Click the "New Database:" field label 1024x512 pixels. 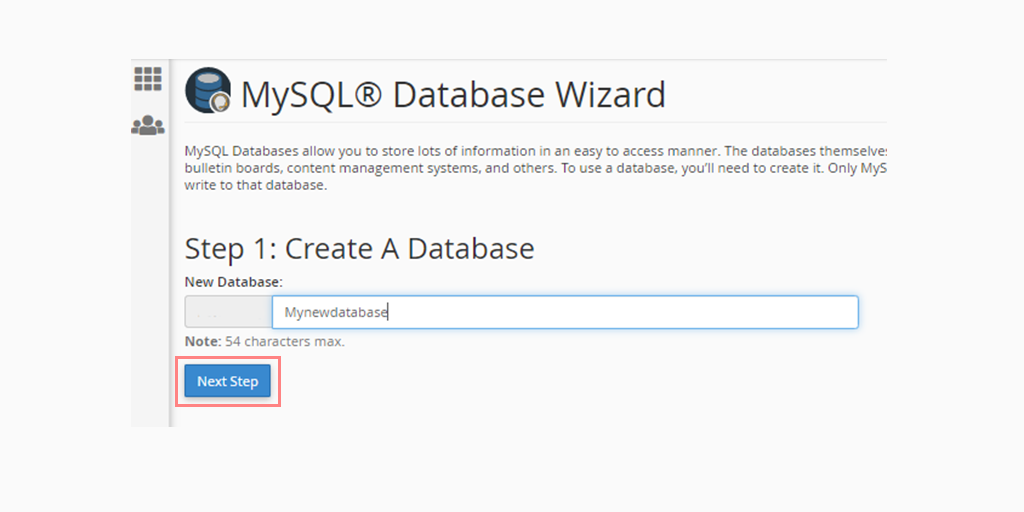tap(234, 282)
